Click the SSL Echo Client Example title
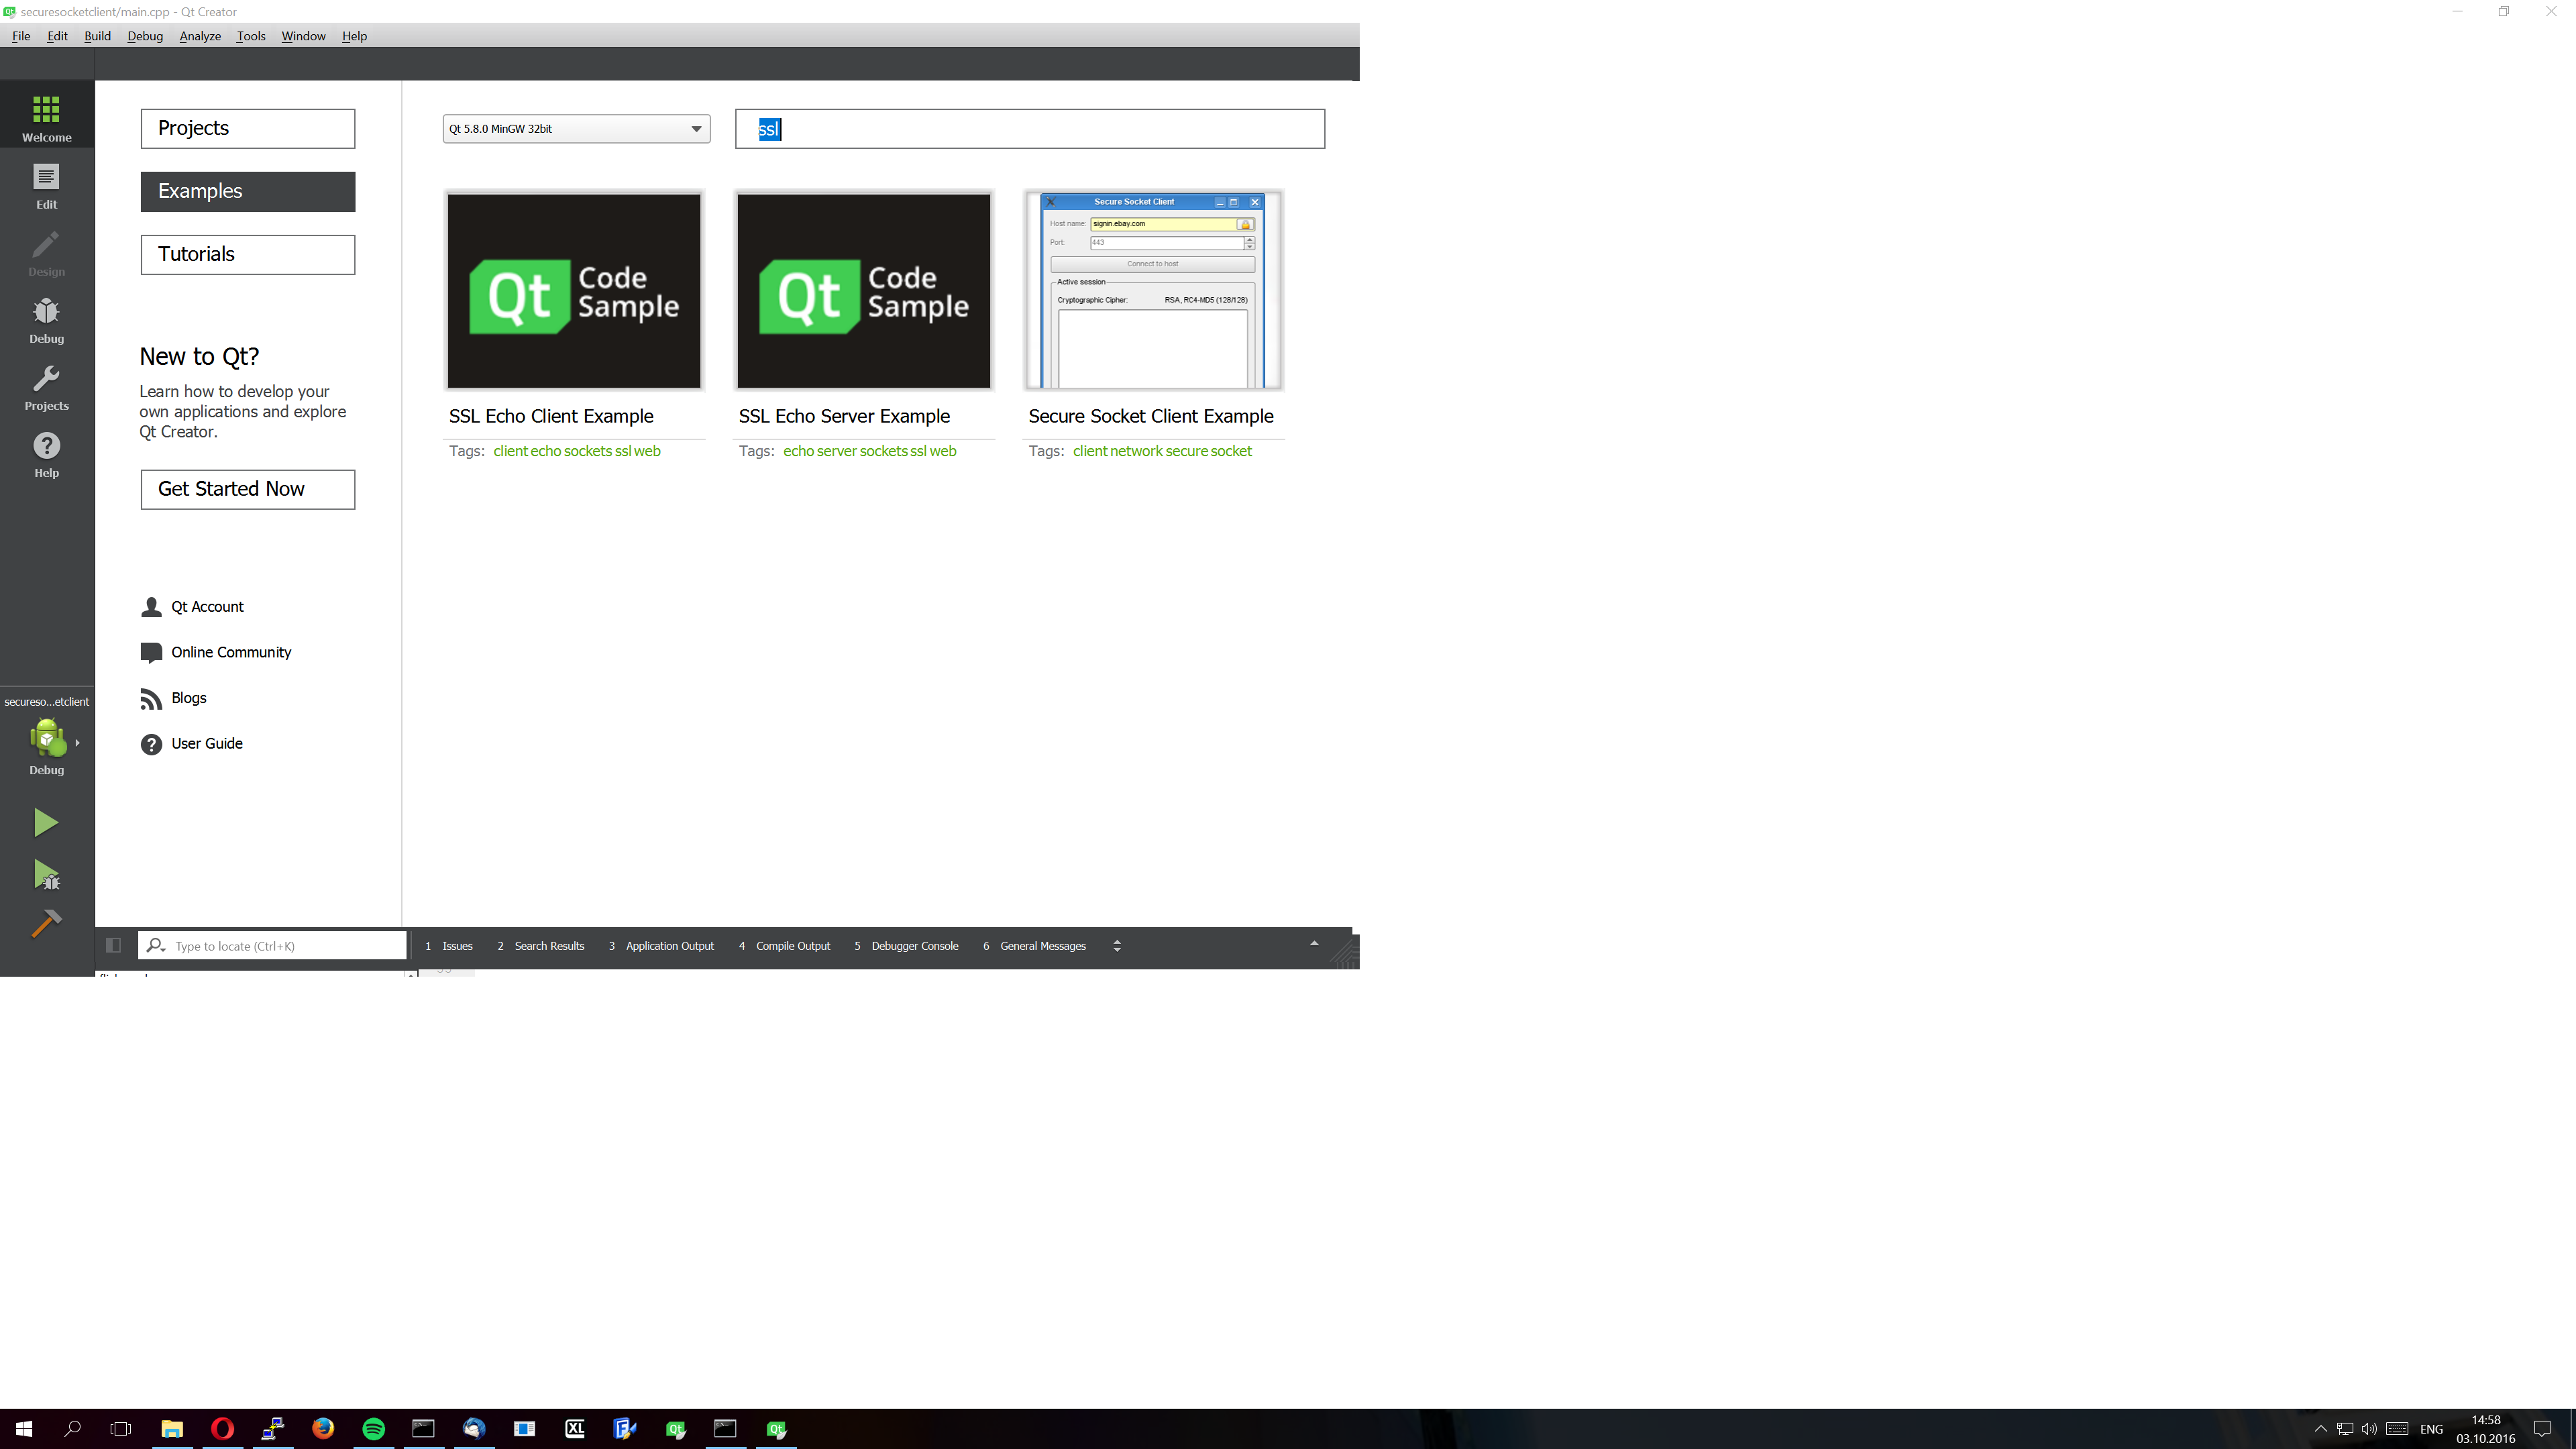This screenshot has width=2576, height=1449. click(x=551, y=416)
